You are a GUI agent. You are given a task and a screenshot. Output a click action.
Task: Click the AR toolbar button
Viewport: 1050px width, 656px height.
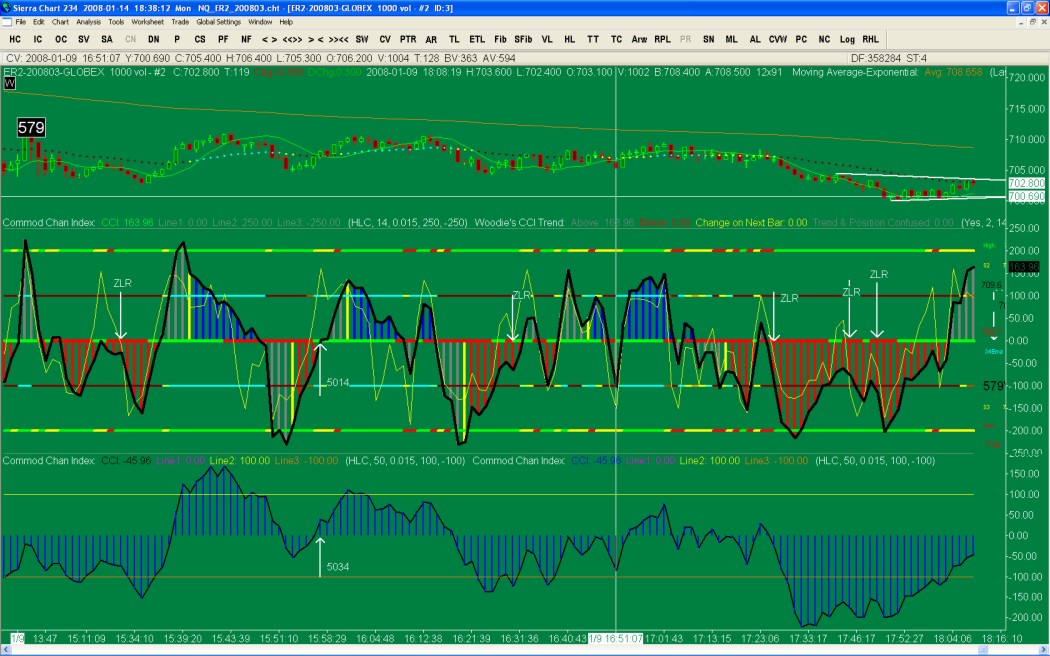[431, 39]
